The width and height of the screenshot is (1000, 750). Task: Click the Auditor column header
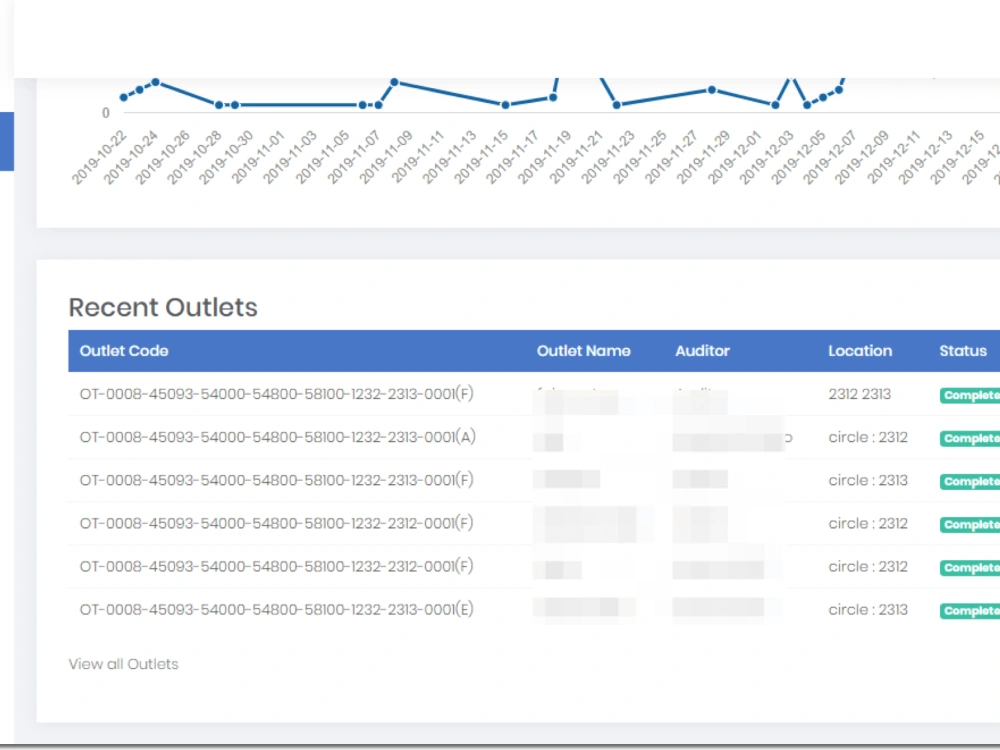702,351
